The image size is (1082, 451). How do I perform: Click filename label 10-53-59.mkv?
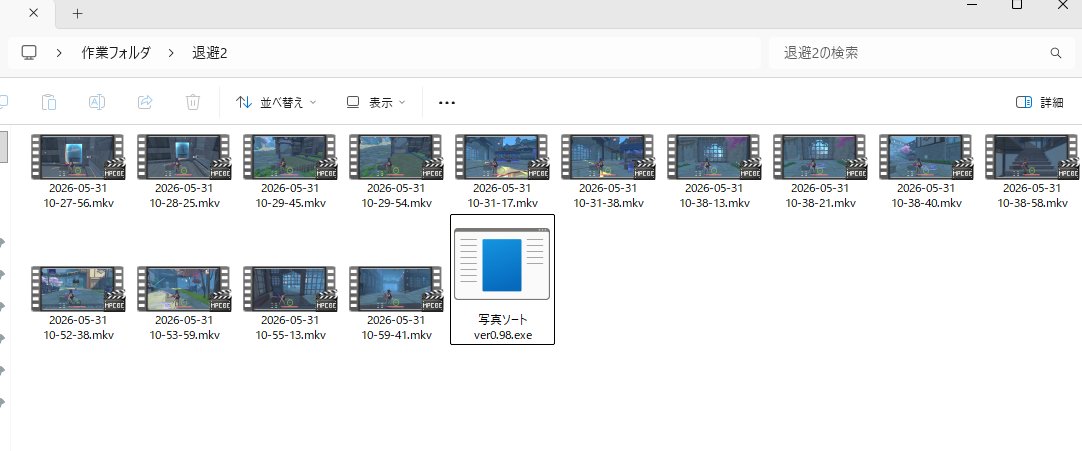[x=184, y=335]
